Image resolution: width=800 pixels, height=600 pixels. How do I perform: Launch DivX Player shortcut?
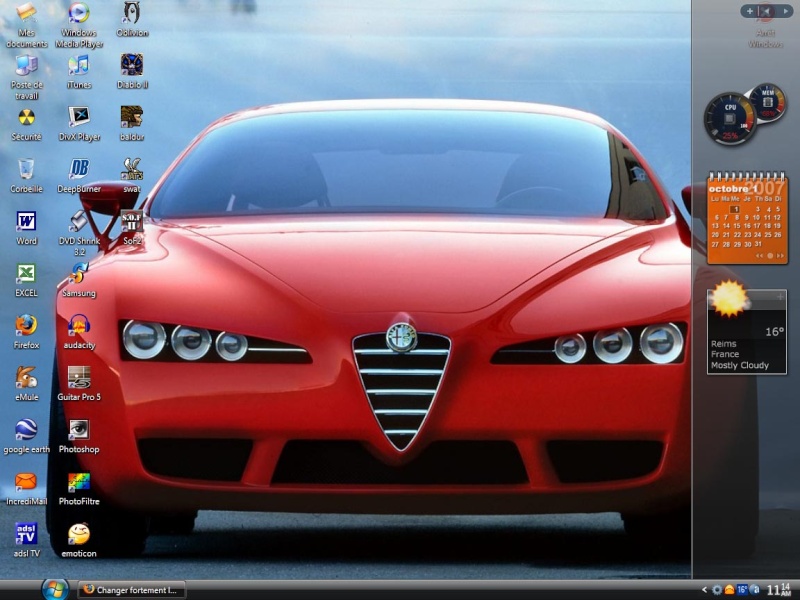tap(79, 124)
